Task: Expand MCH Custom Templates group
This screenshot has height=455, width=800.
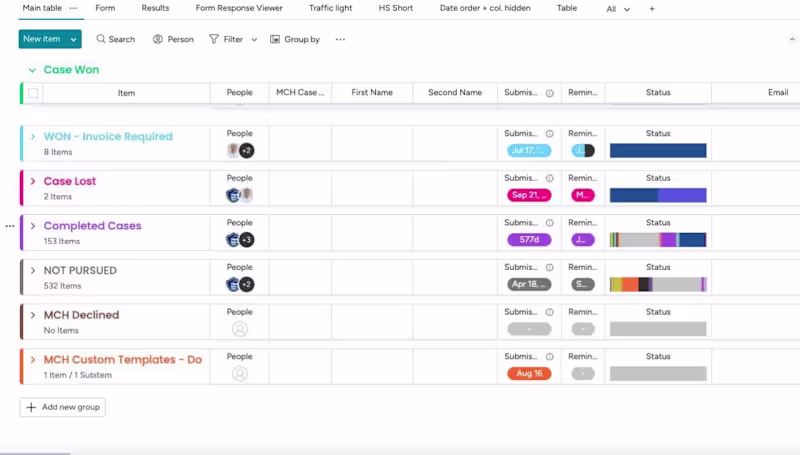Action: point(33,360)
